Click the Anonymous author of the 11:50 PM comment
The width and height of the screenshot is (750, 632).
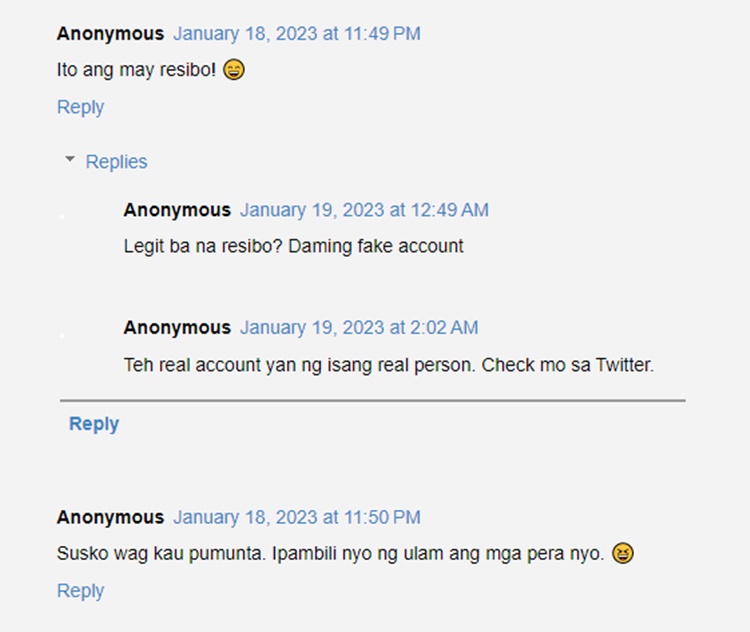(x=110, y=517)
